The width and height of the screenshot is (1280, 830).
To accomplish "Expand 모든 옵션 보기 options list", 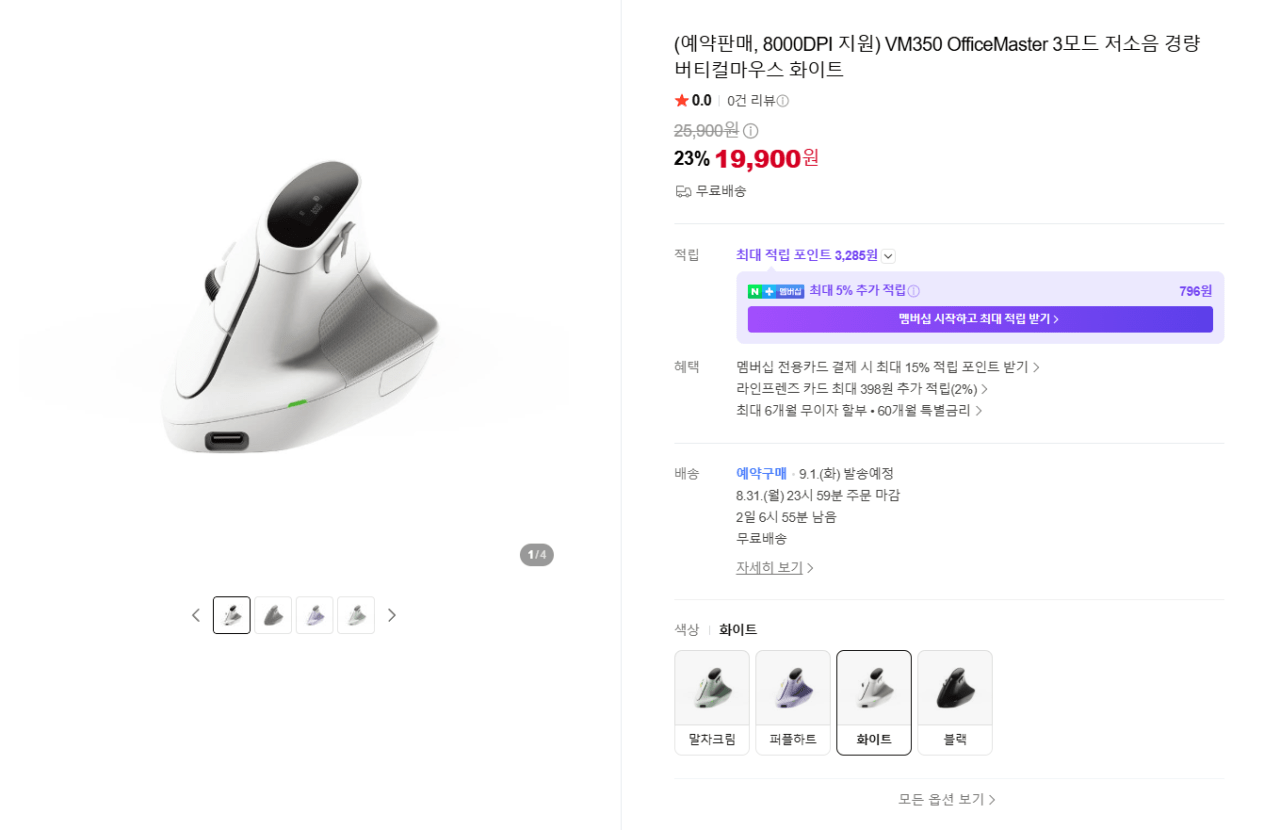I will [x=947, y=800].
